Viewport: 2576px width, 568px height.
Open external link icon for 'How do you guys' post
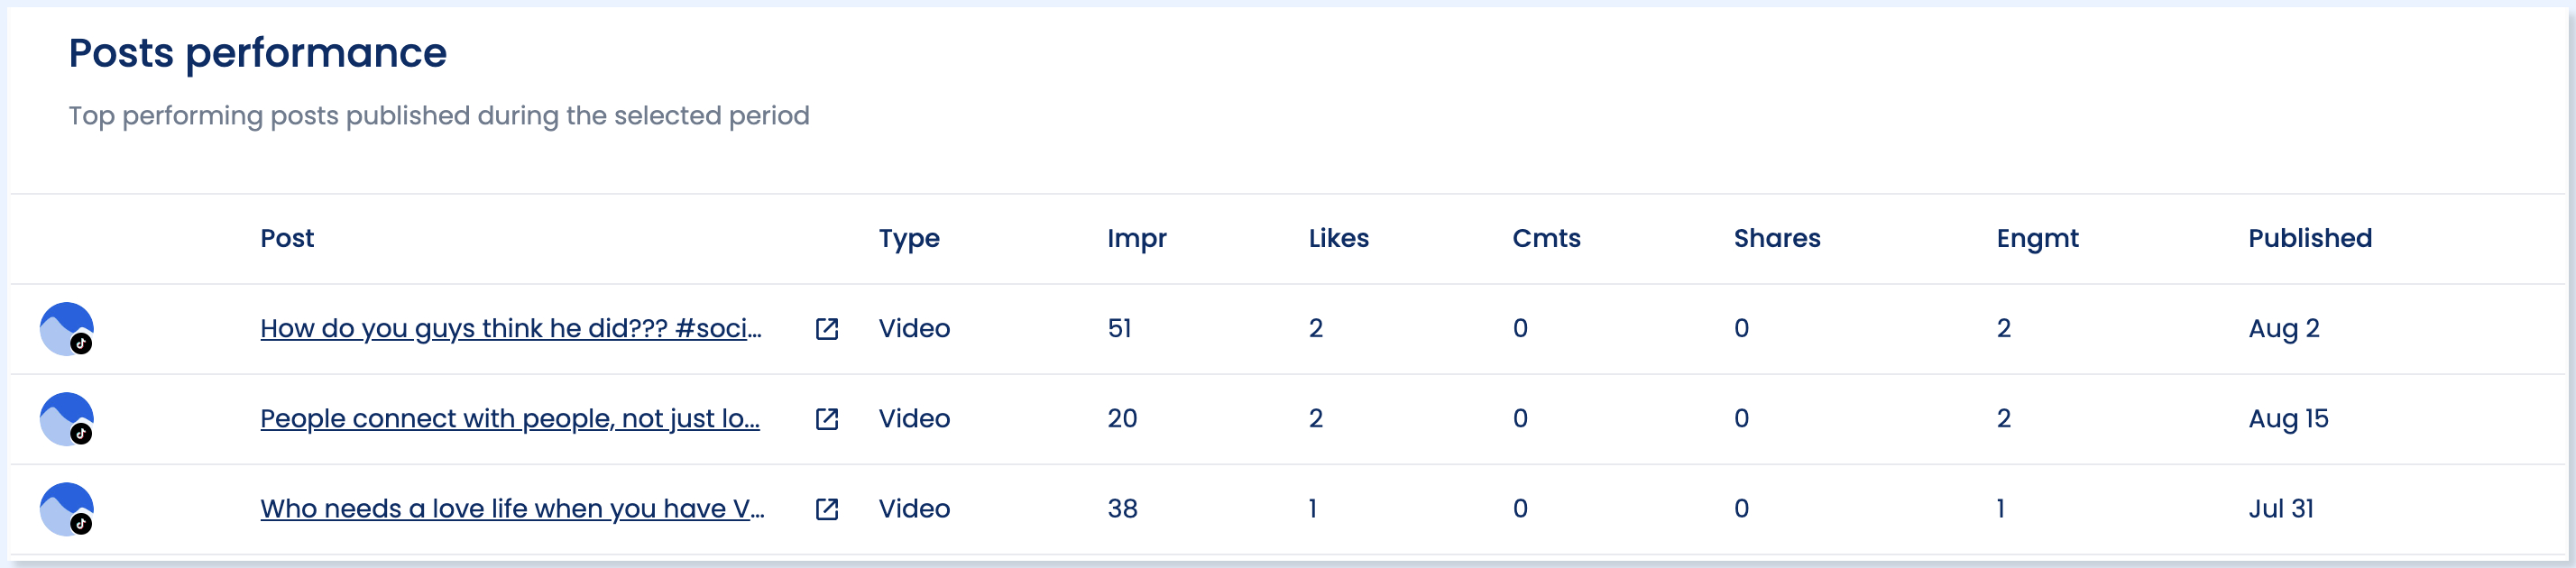pyautogui.click(x=827, y=329)
